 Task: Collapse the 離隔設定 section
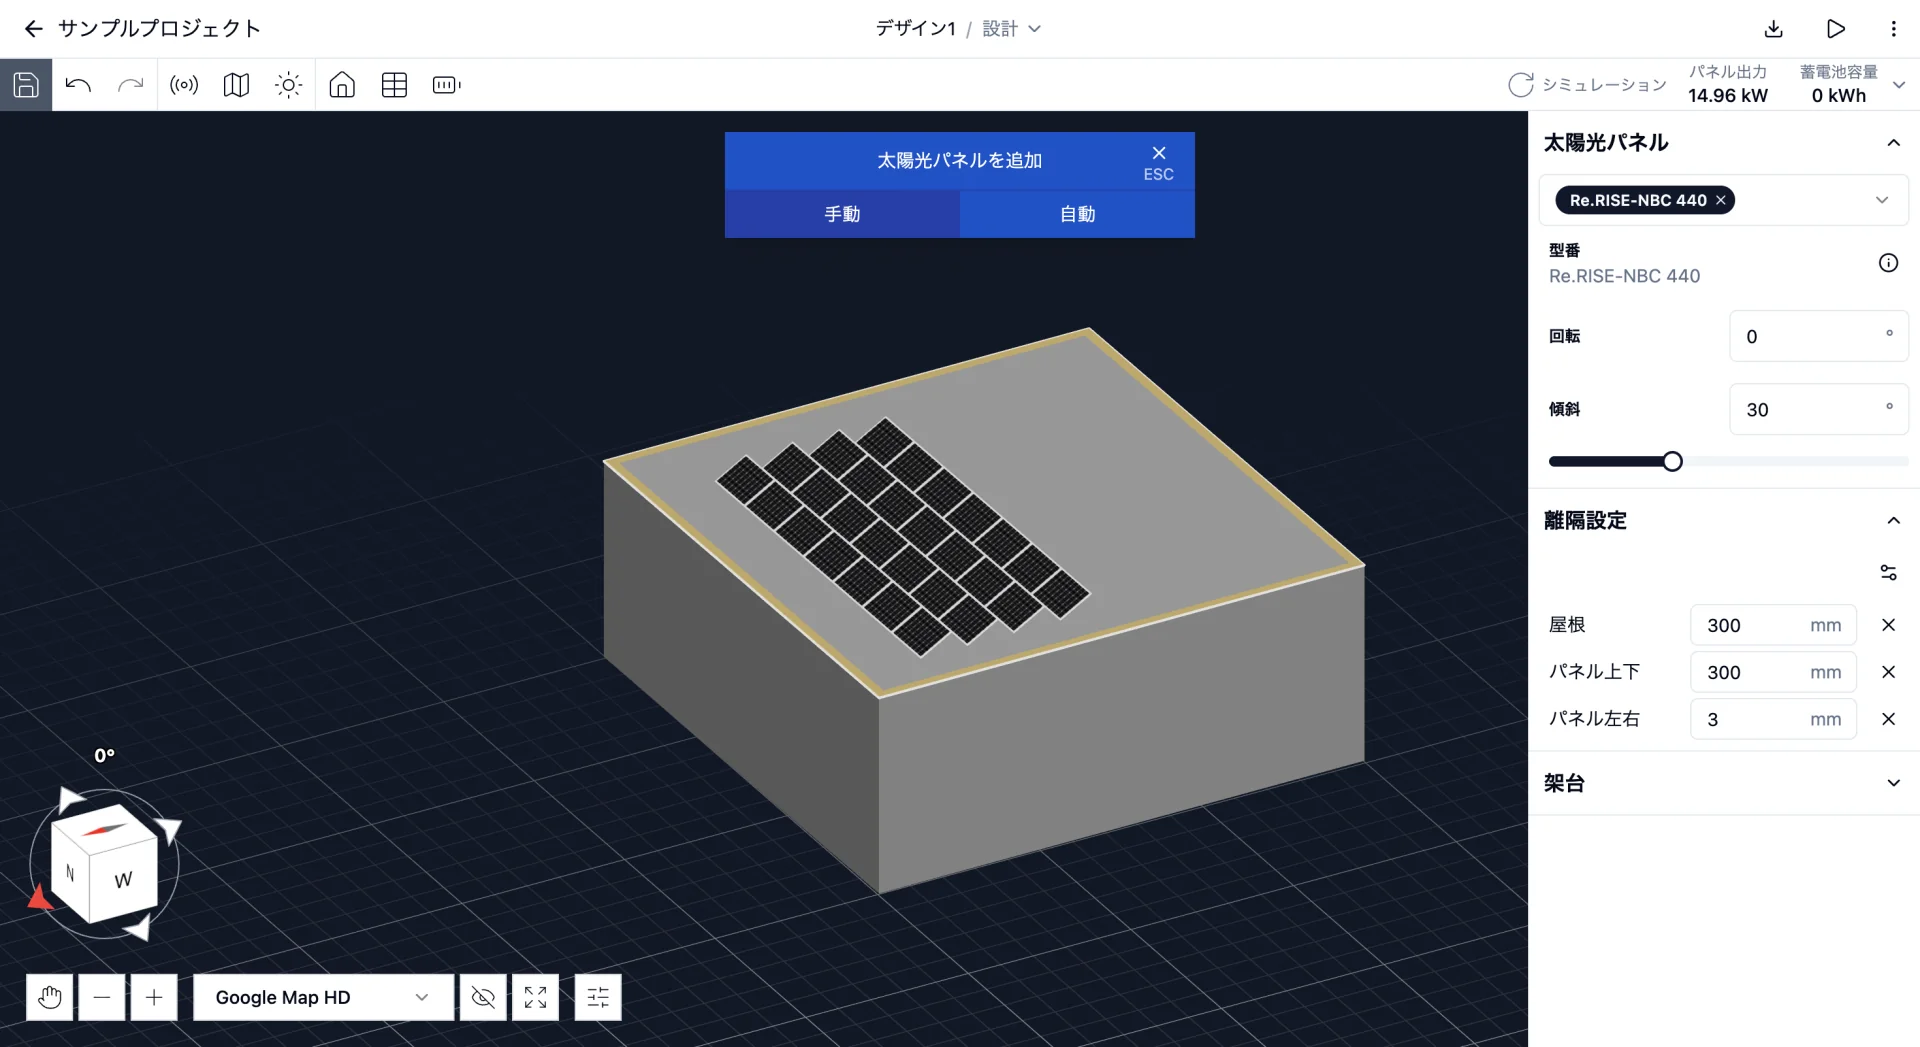pyautogui.click(x=1893, y=520)
